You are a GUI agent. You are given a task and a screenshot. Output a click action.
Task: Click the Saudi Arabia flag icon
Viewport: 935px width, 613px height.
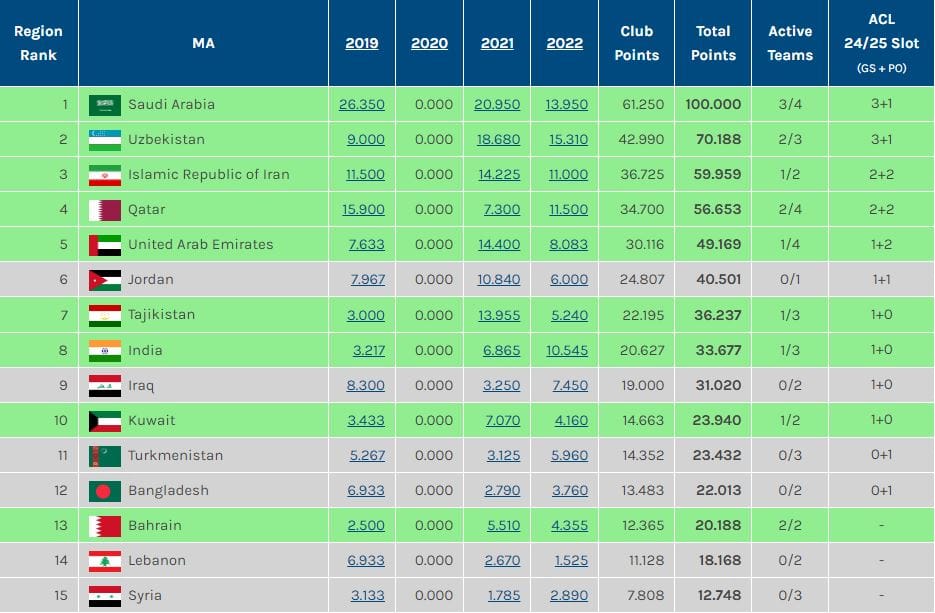coord(104,104)
